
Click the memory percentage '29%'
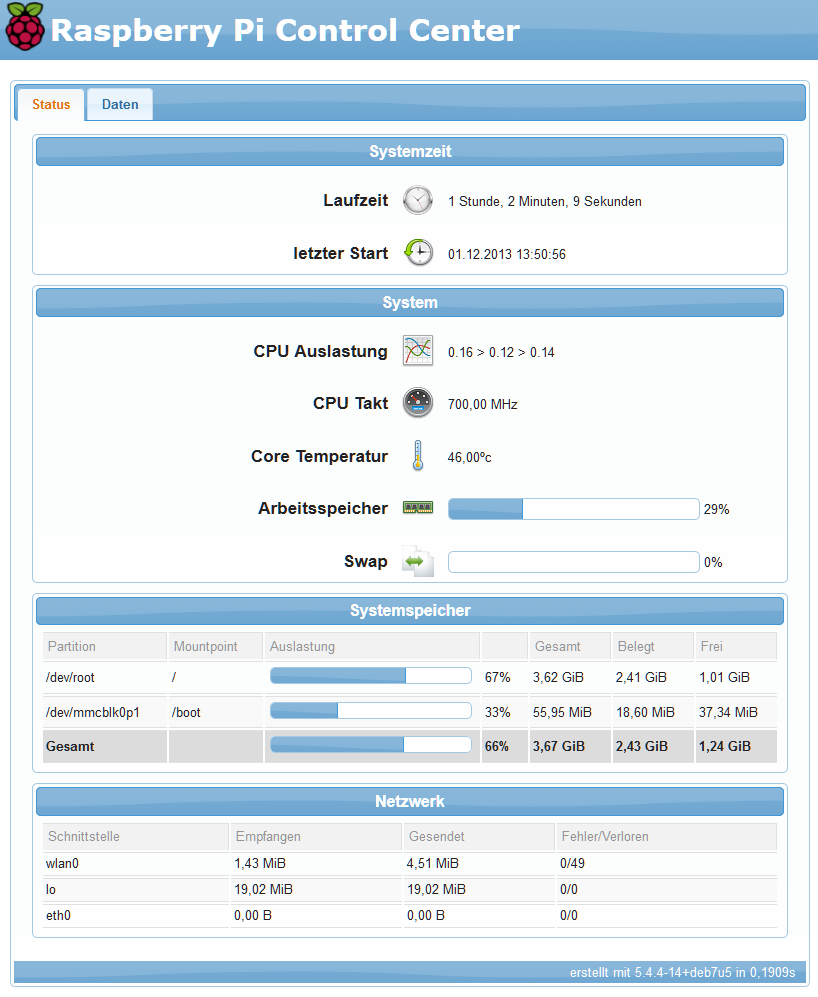coord(716,509)
